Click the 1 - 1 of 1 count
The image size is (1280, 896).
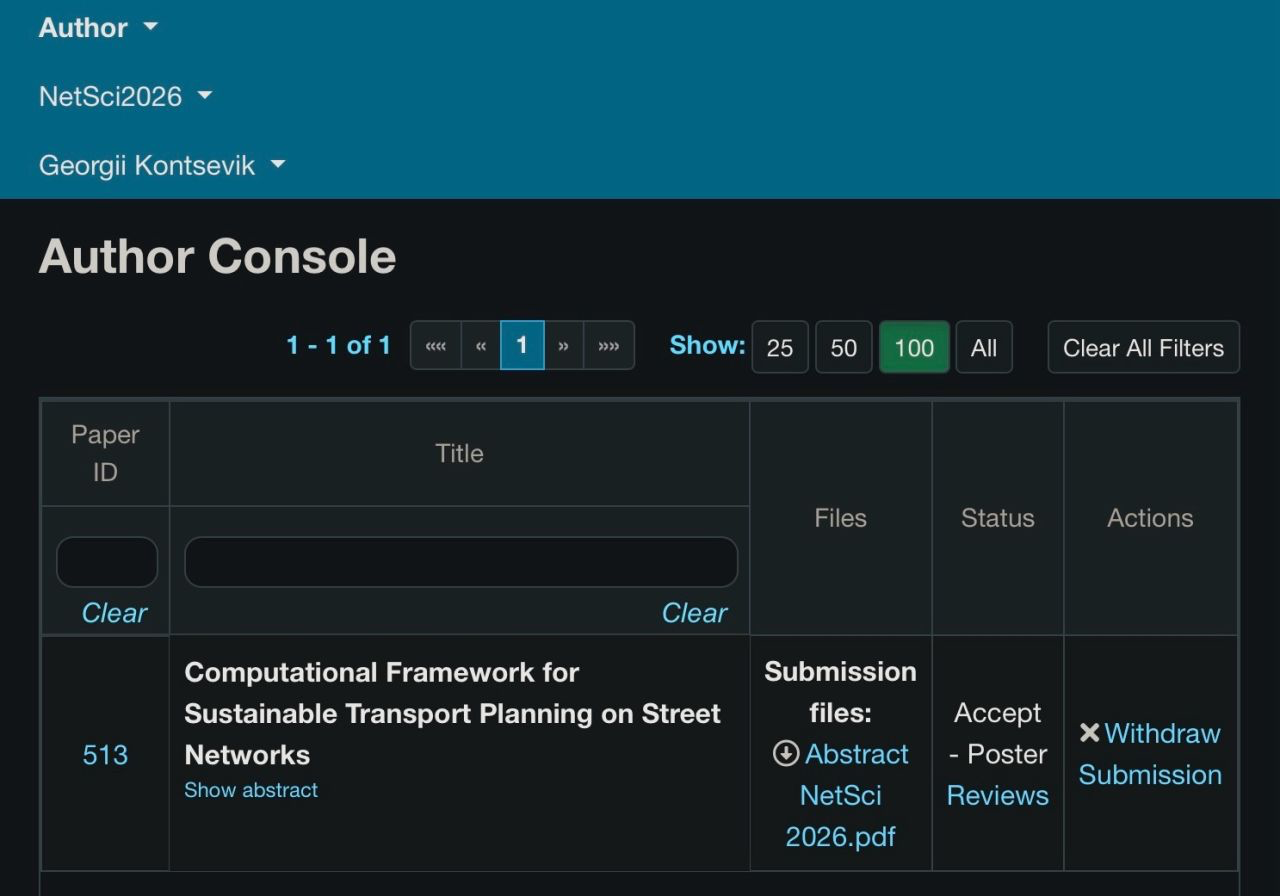click(338, 345)
